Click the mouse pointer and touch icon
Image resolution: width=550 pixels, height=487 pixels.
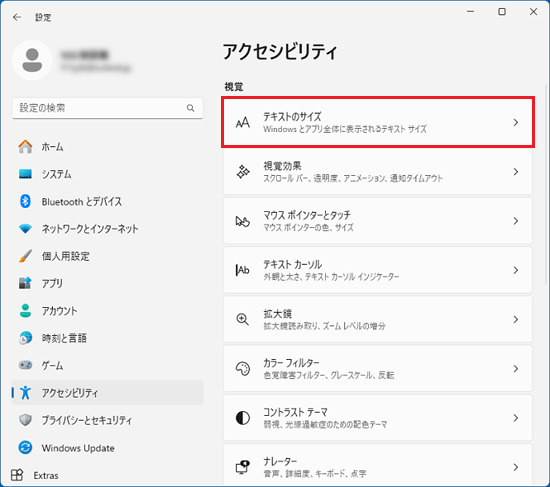(x=243, y=221)
